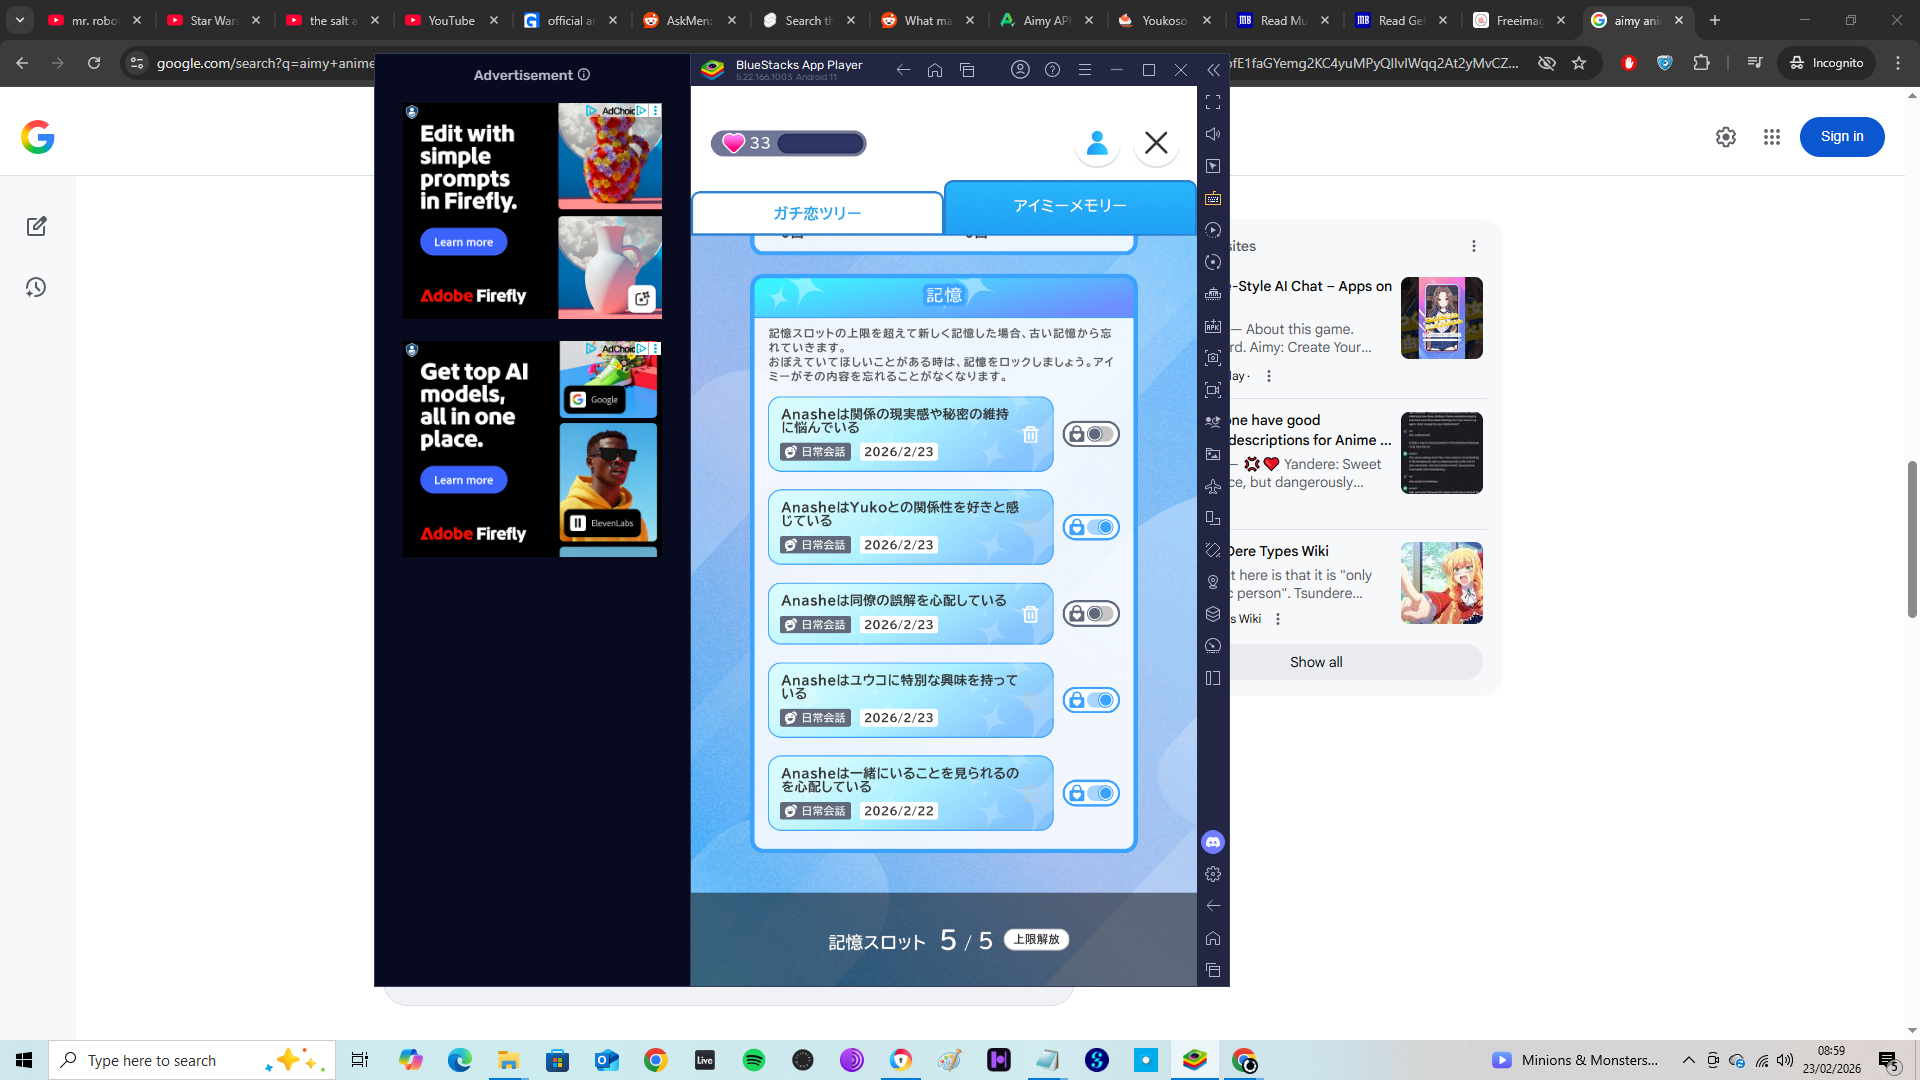Go back using BlueStacks title bar arrow
1920x1080 pixels.
[903, 70]
